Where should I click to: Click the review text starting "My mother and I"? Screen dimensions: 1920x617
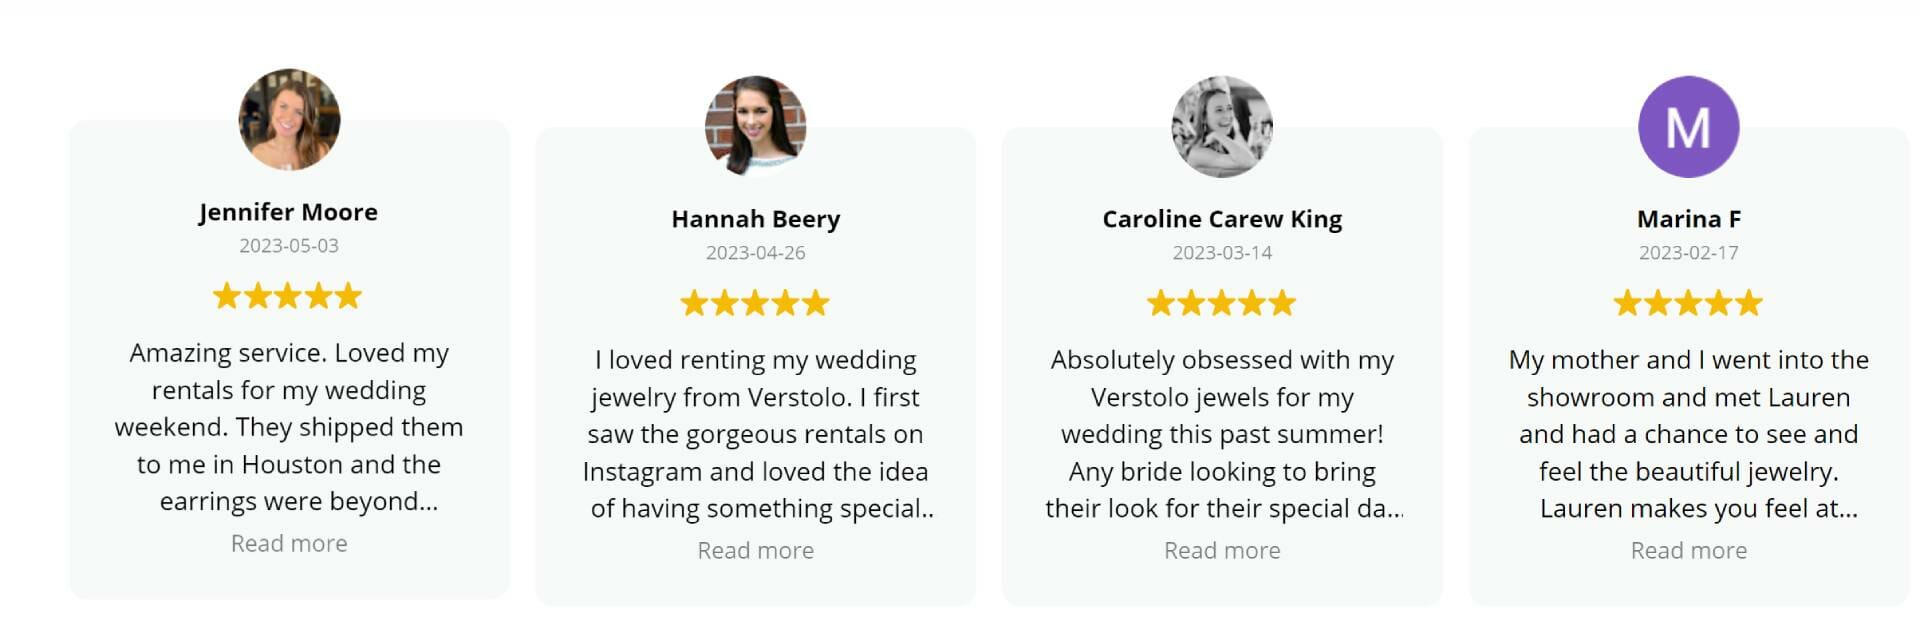[1688, 434]
